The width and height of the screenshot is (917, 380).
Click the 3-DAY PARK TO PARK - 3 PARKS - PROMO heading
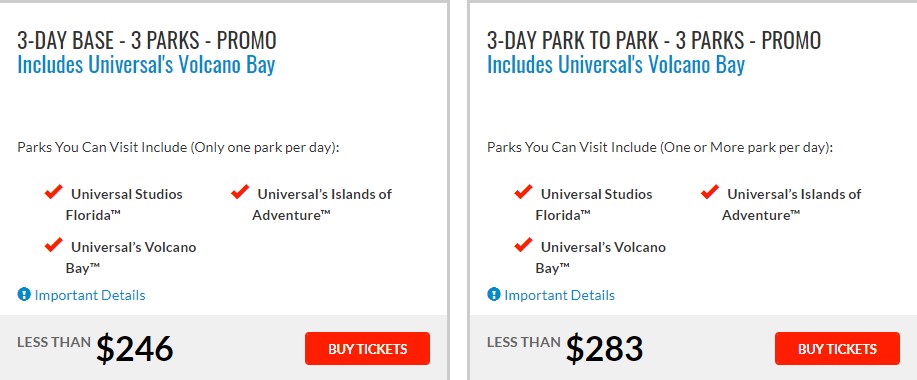[x=654, y=40]
